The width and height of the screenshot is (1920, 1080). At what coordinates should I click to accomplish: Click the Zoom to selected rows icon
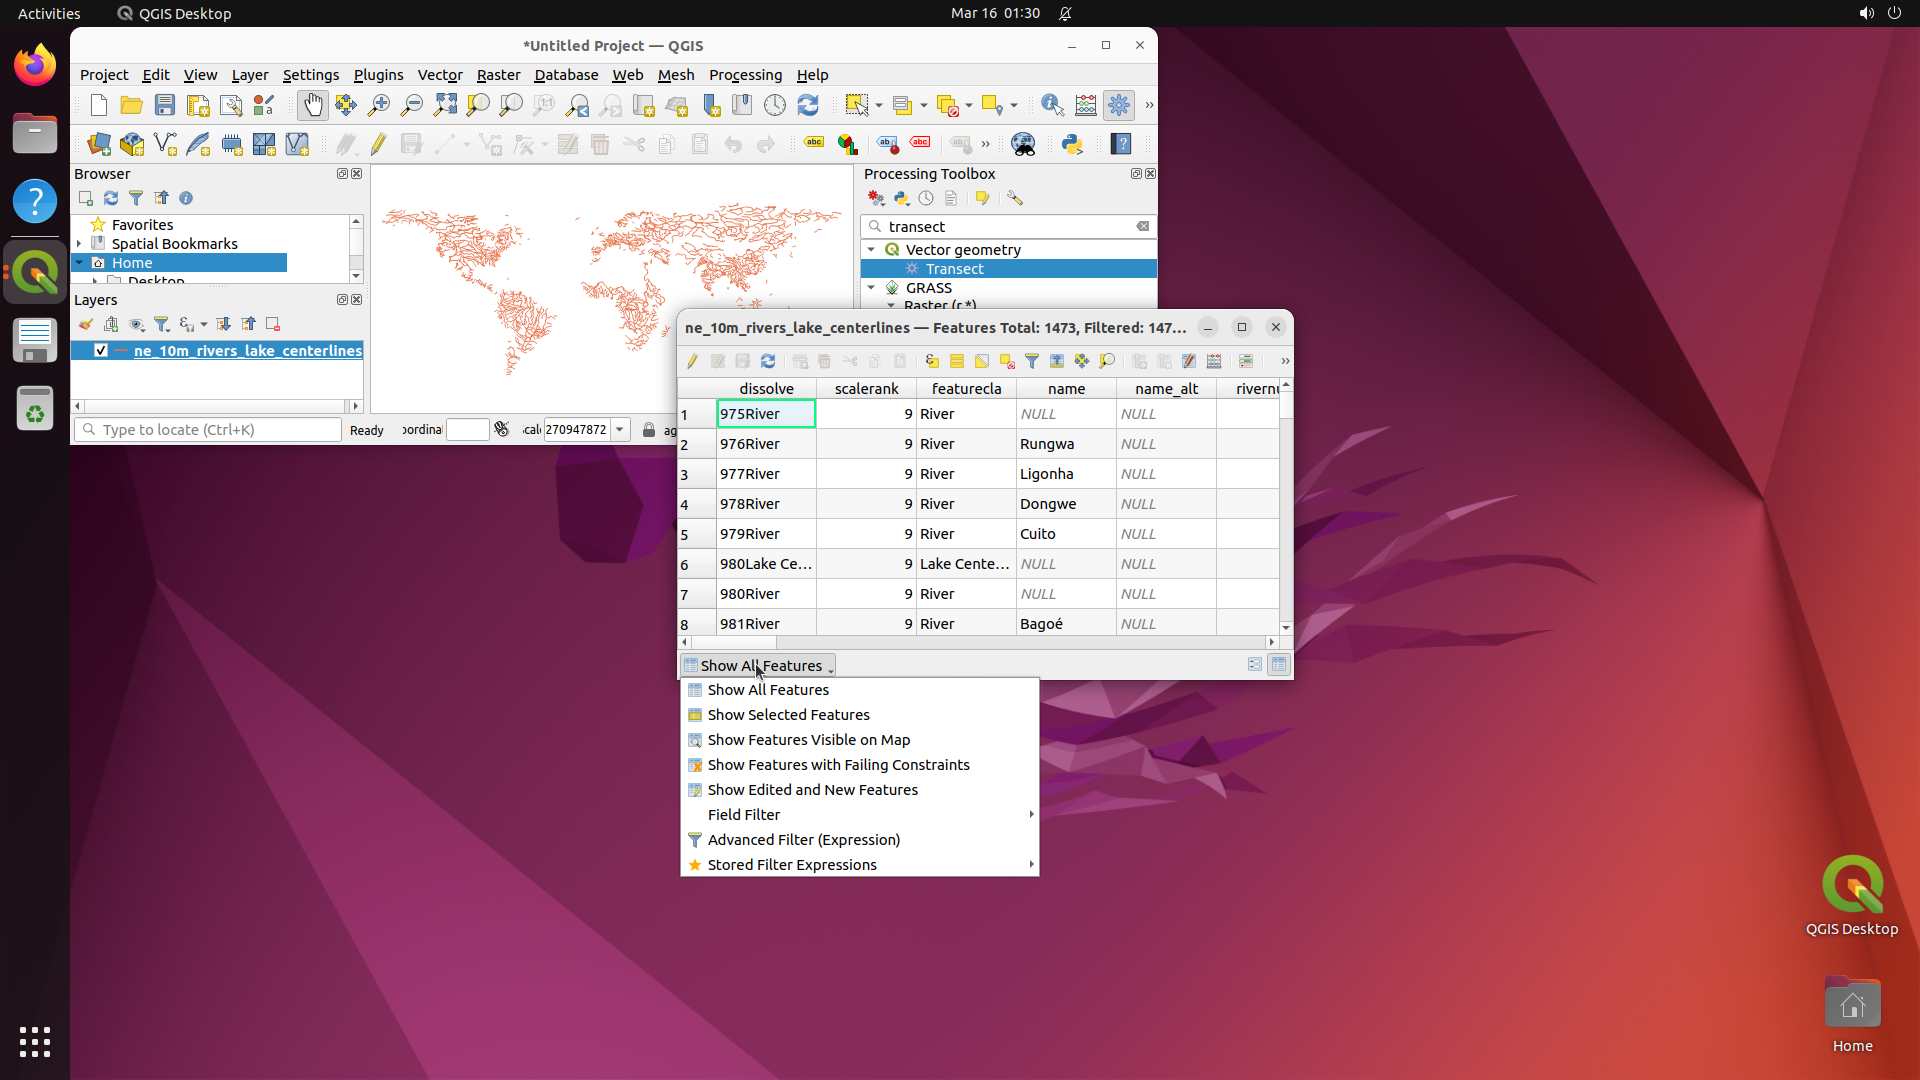click(x=1107, y=361)
